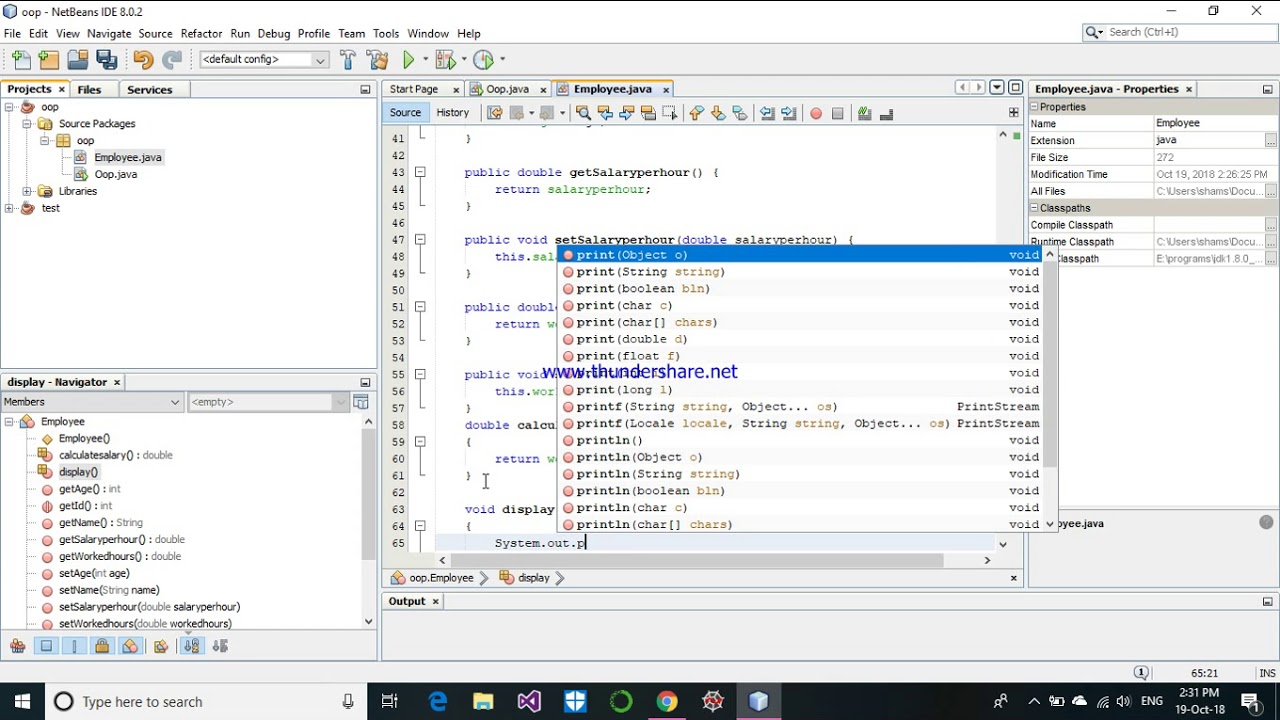Click the Stop Macro Recording square icon
Screen dimensions: 1280x720
(x=838, y=113)
